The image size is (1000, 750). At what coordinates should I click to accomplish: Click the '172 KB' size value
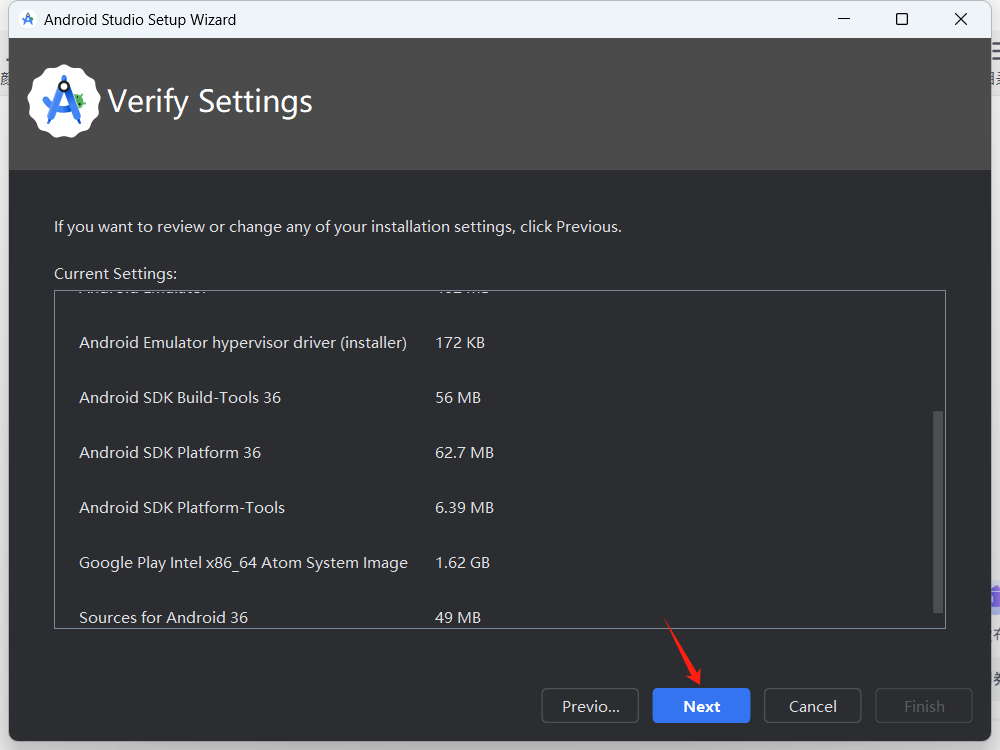(x=460, y=342)
